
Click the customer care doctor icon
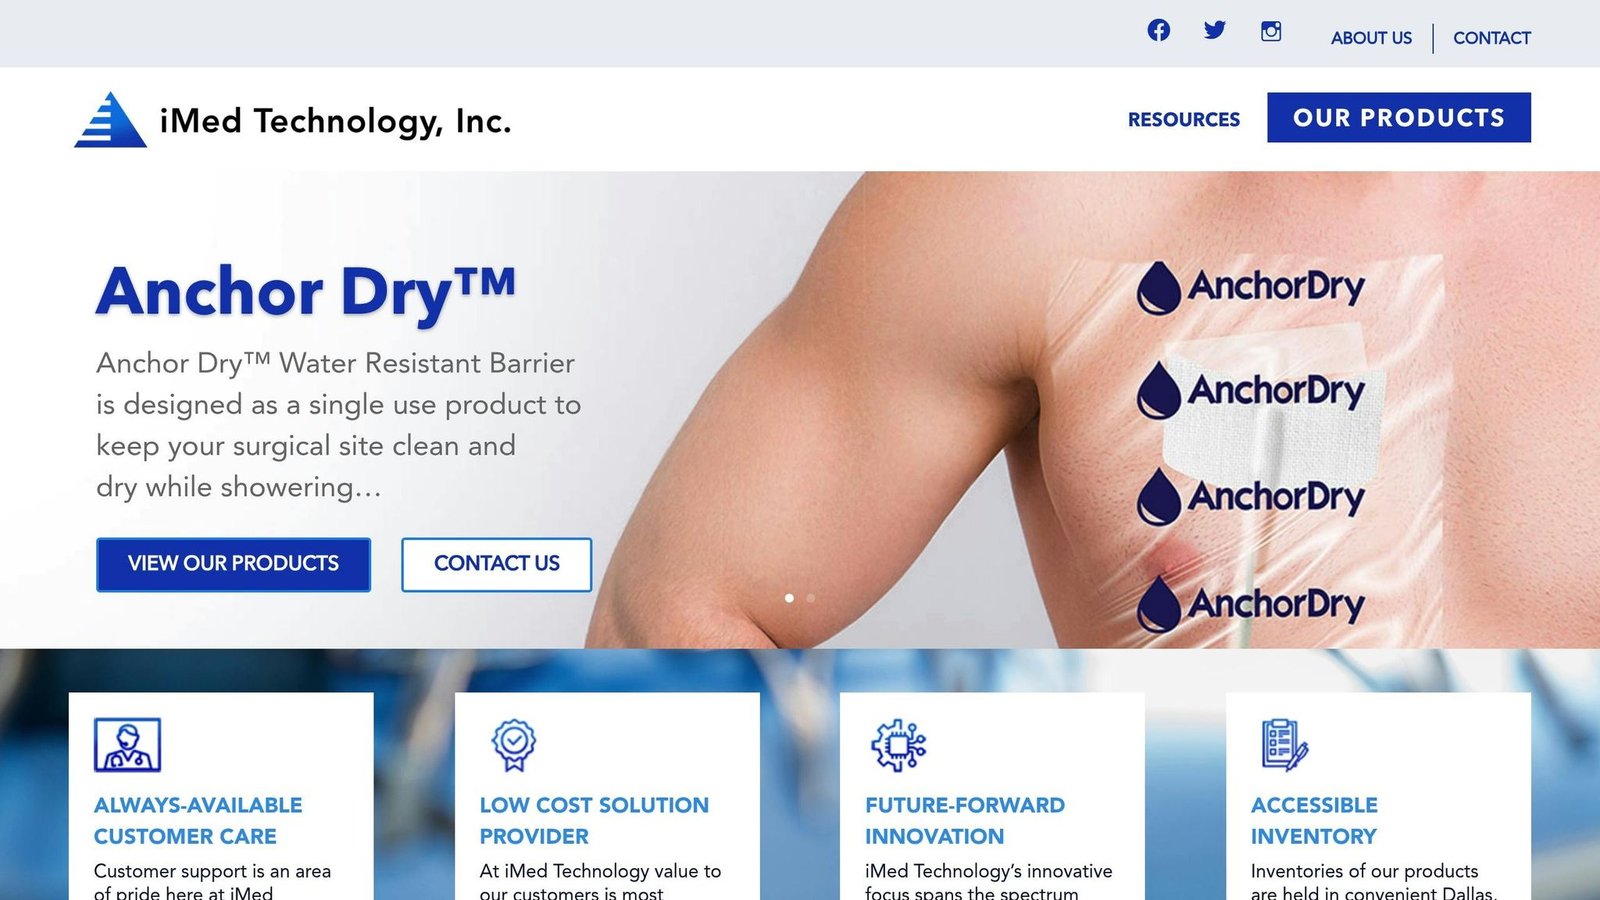click(x=127, y=744)
